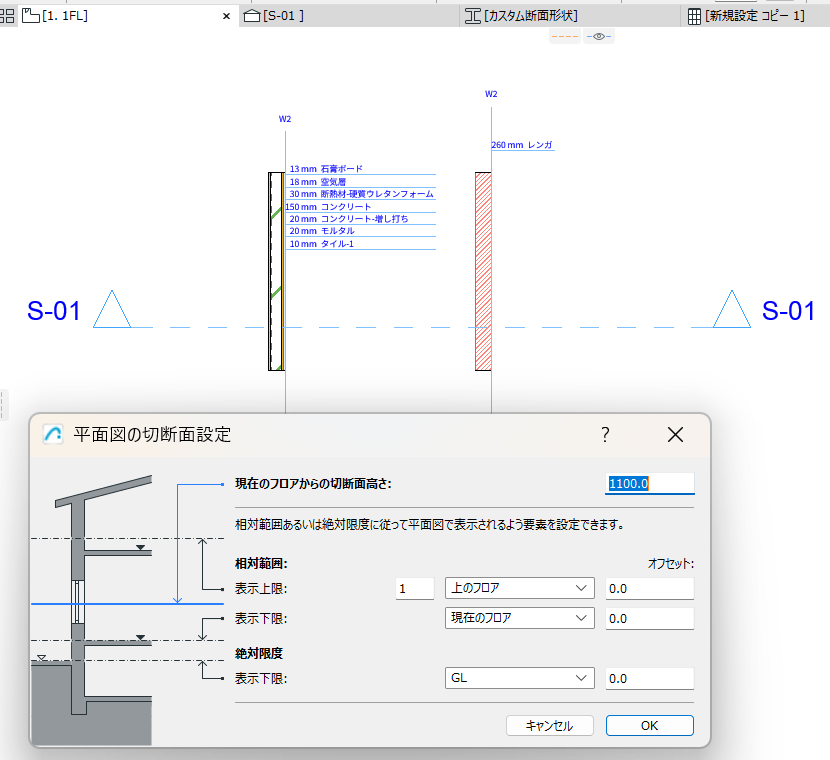The height and width of the screenshot is (760, 830).
Task: Open the 現在のフロア lower limit dropdown
Action: tap(520, 618)
